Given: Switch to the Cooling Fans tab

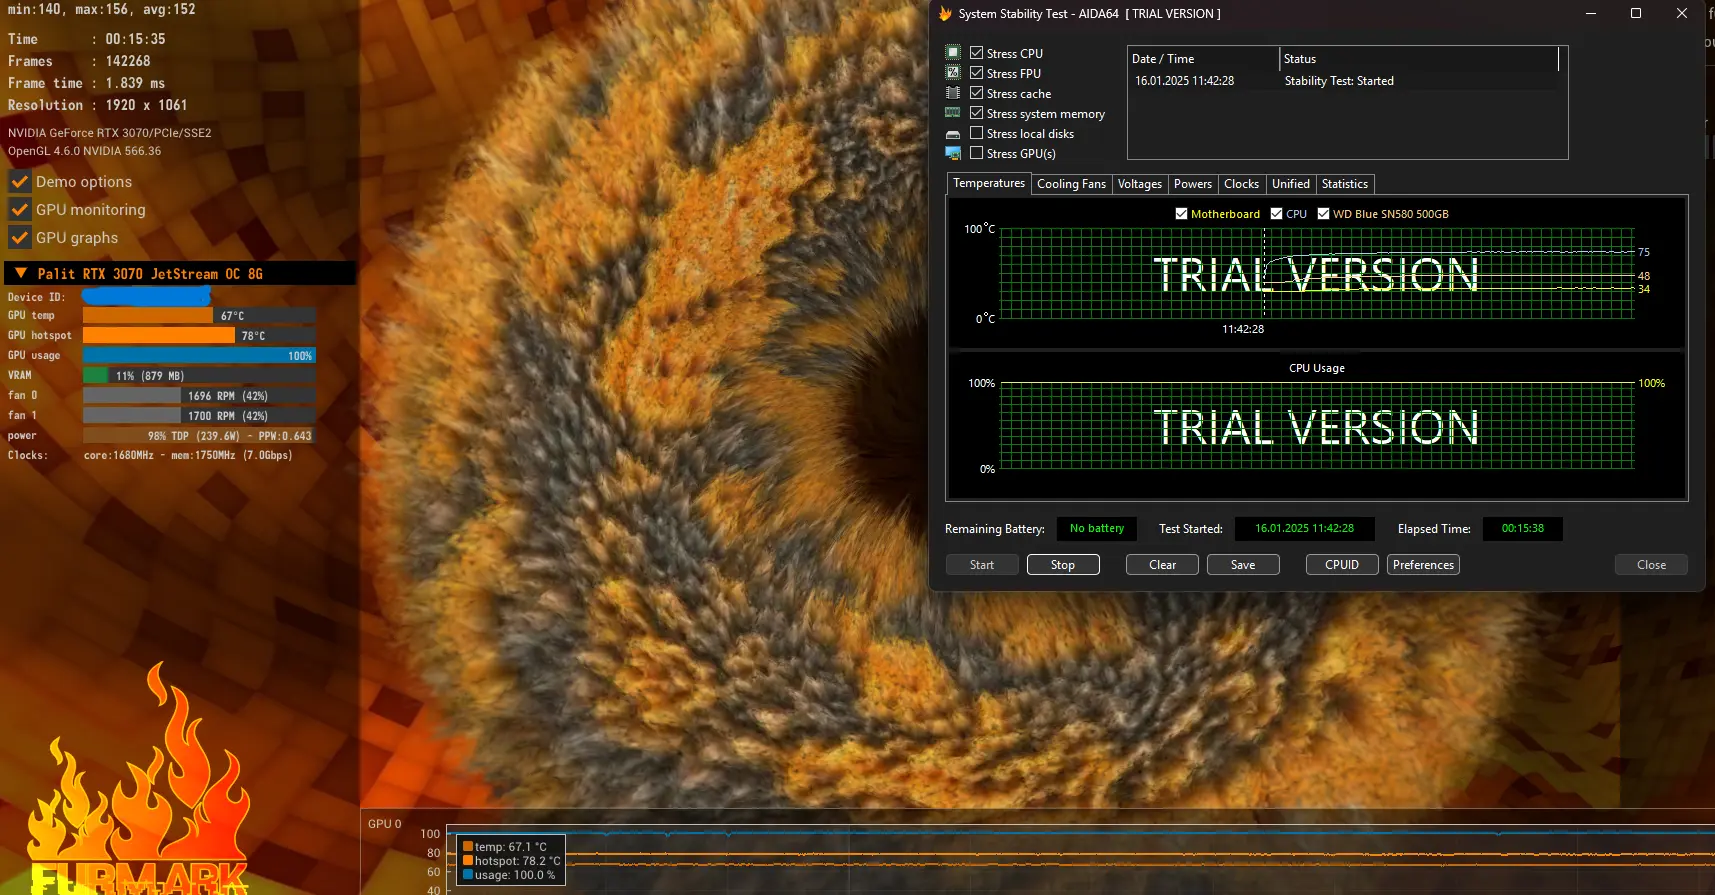Looking at the screenshot, I should point(1071,184).
